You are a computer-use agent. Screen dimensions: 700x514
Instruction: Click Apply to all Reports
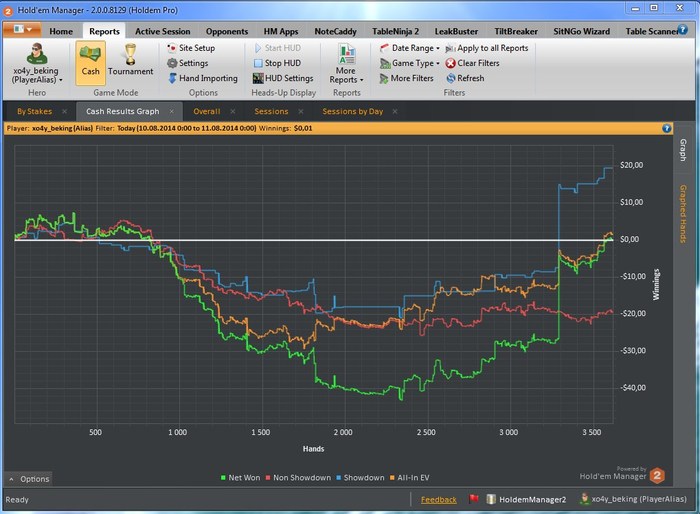(487, 48)
